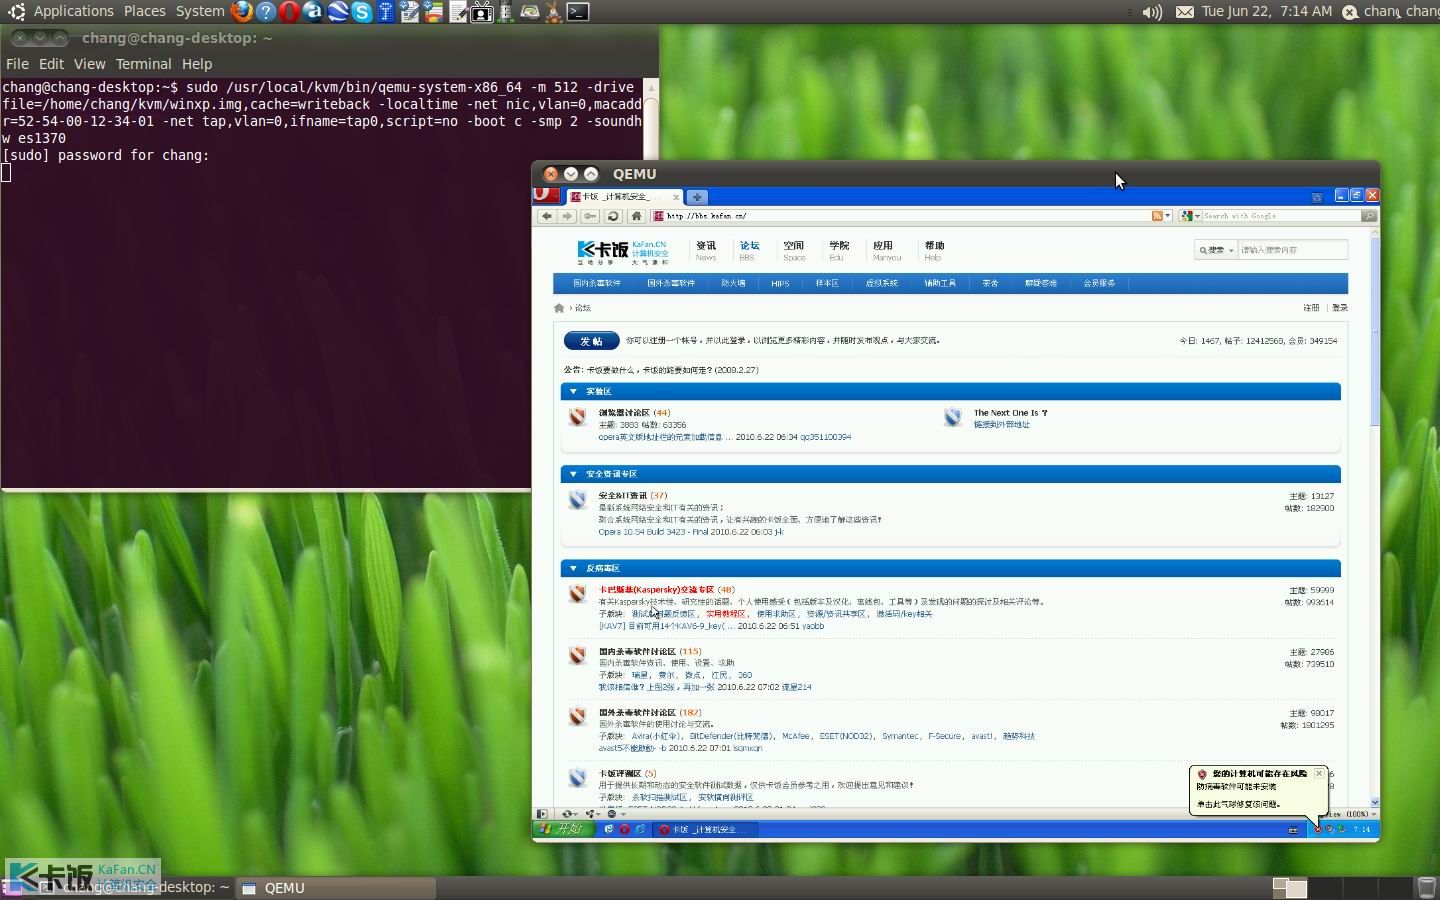The width and height of the screenshot is (1440, 900).
Task: Collapse the second forum section header
Action: coord(573,473)
